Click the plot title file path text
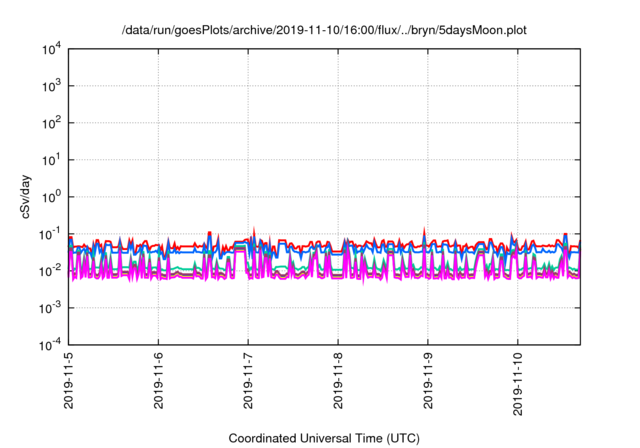 tap(324, 30)
